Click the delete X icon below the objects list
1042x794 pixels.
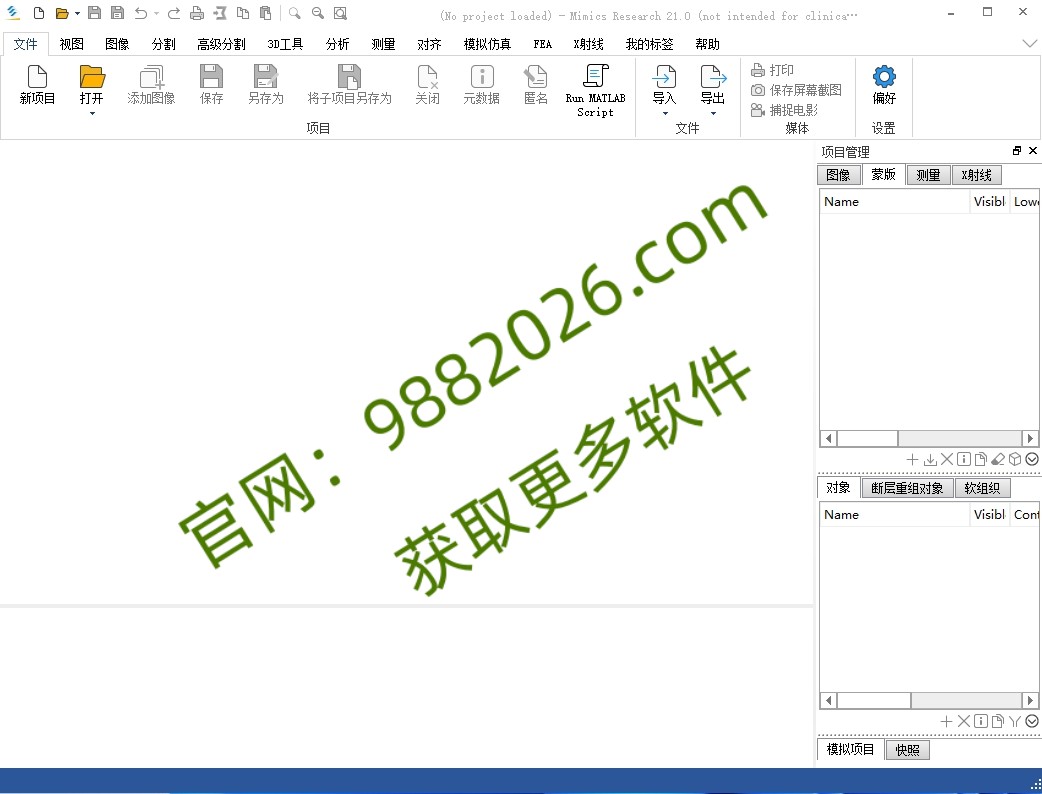pos(964,721)
